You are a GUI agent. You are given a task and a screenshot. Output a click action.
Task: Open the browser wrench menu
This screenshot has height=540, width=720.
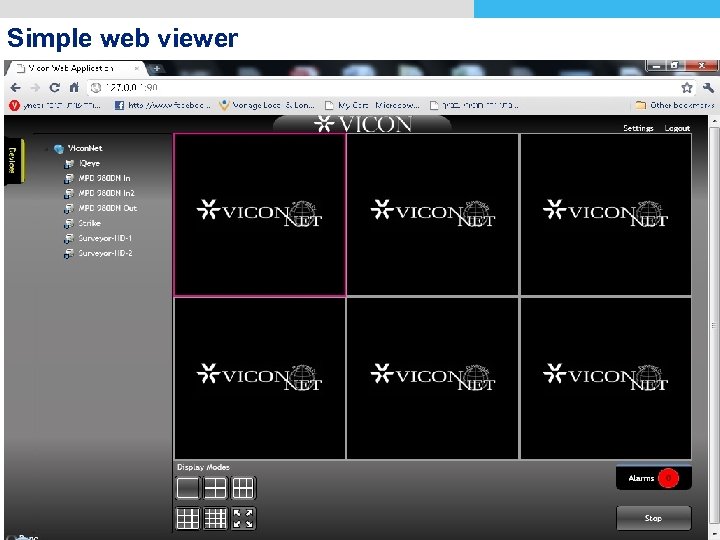708,88
